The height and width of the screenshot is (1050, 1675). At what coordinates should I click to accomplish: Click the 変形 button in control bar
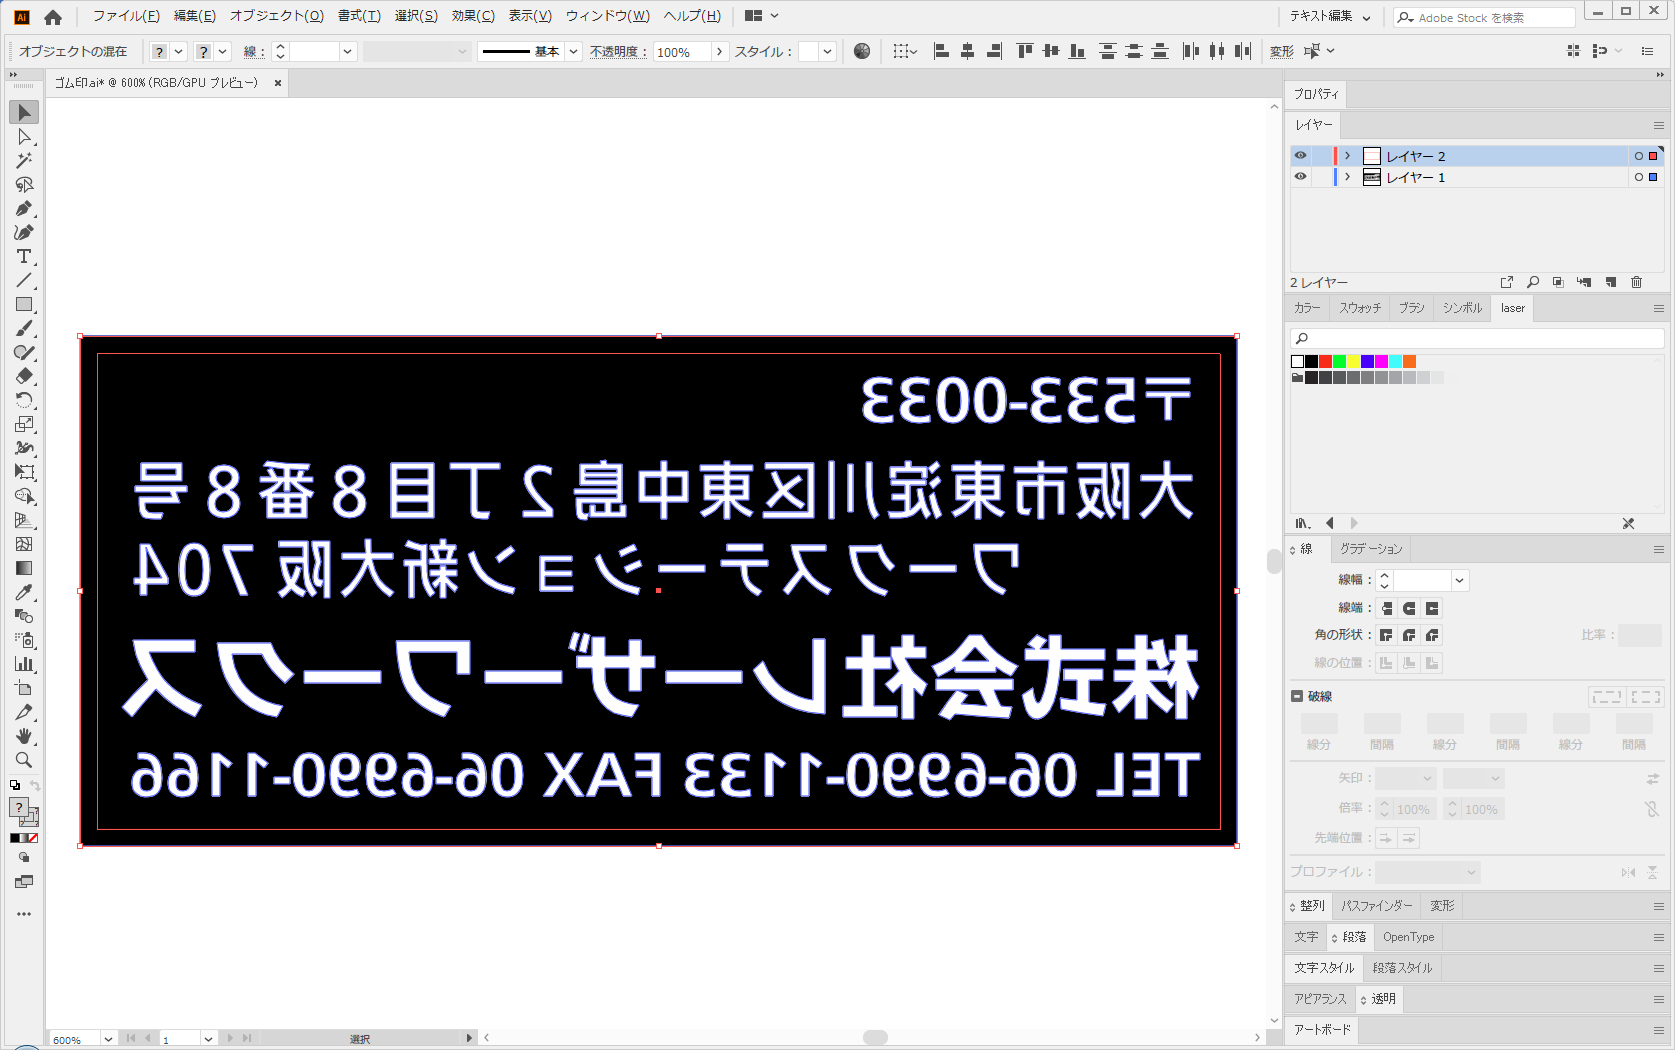tap(1281, 52)
